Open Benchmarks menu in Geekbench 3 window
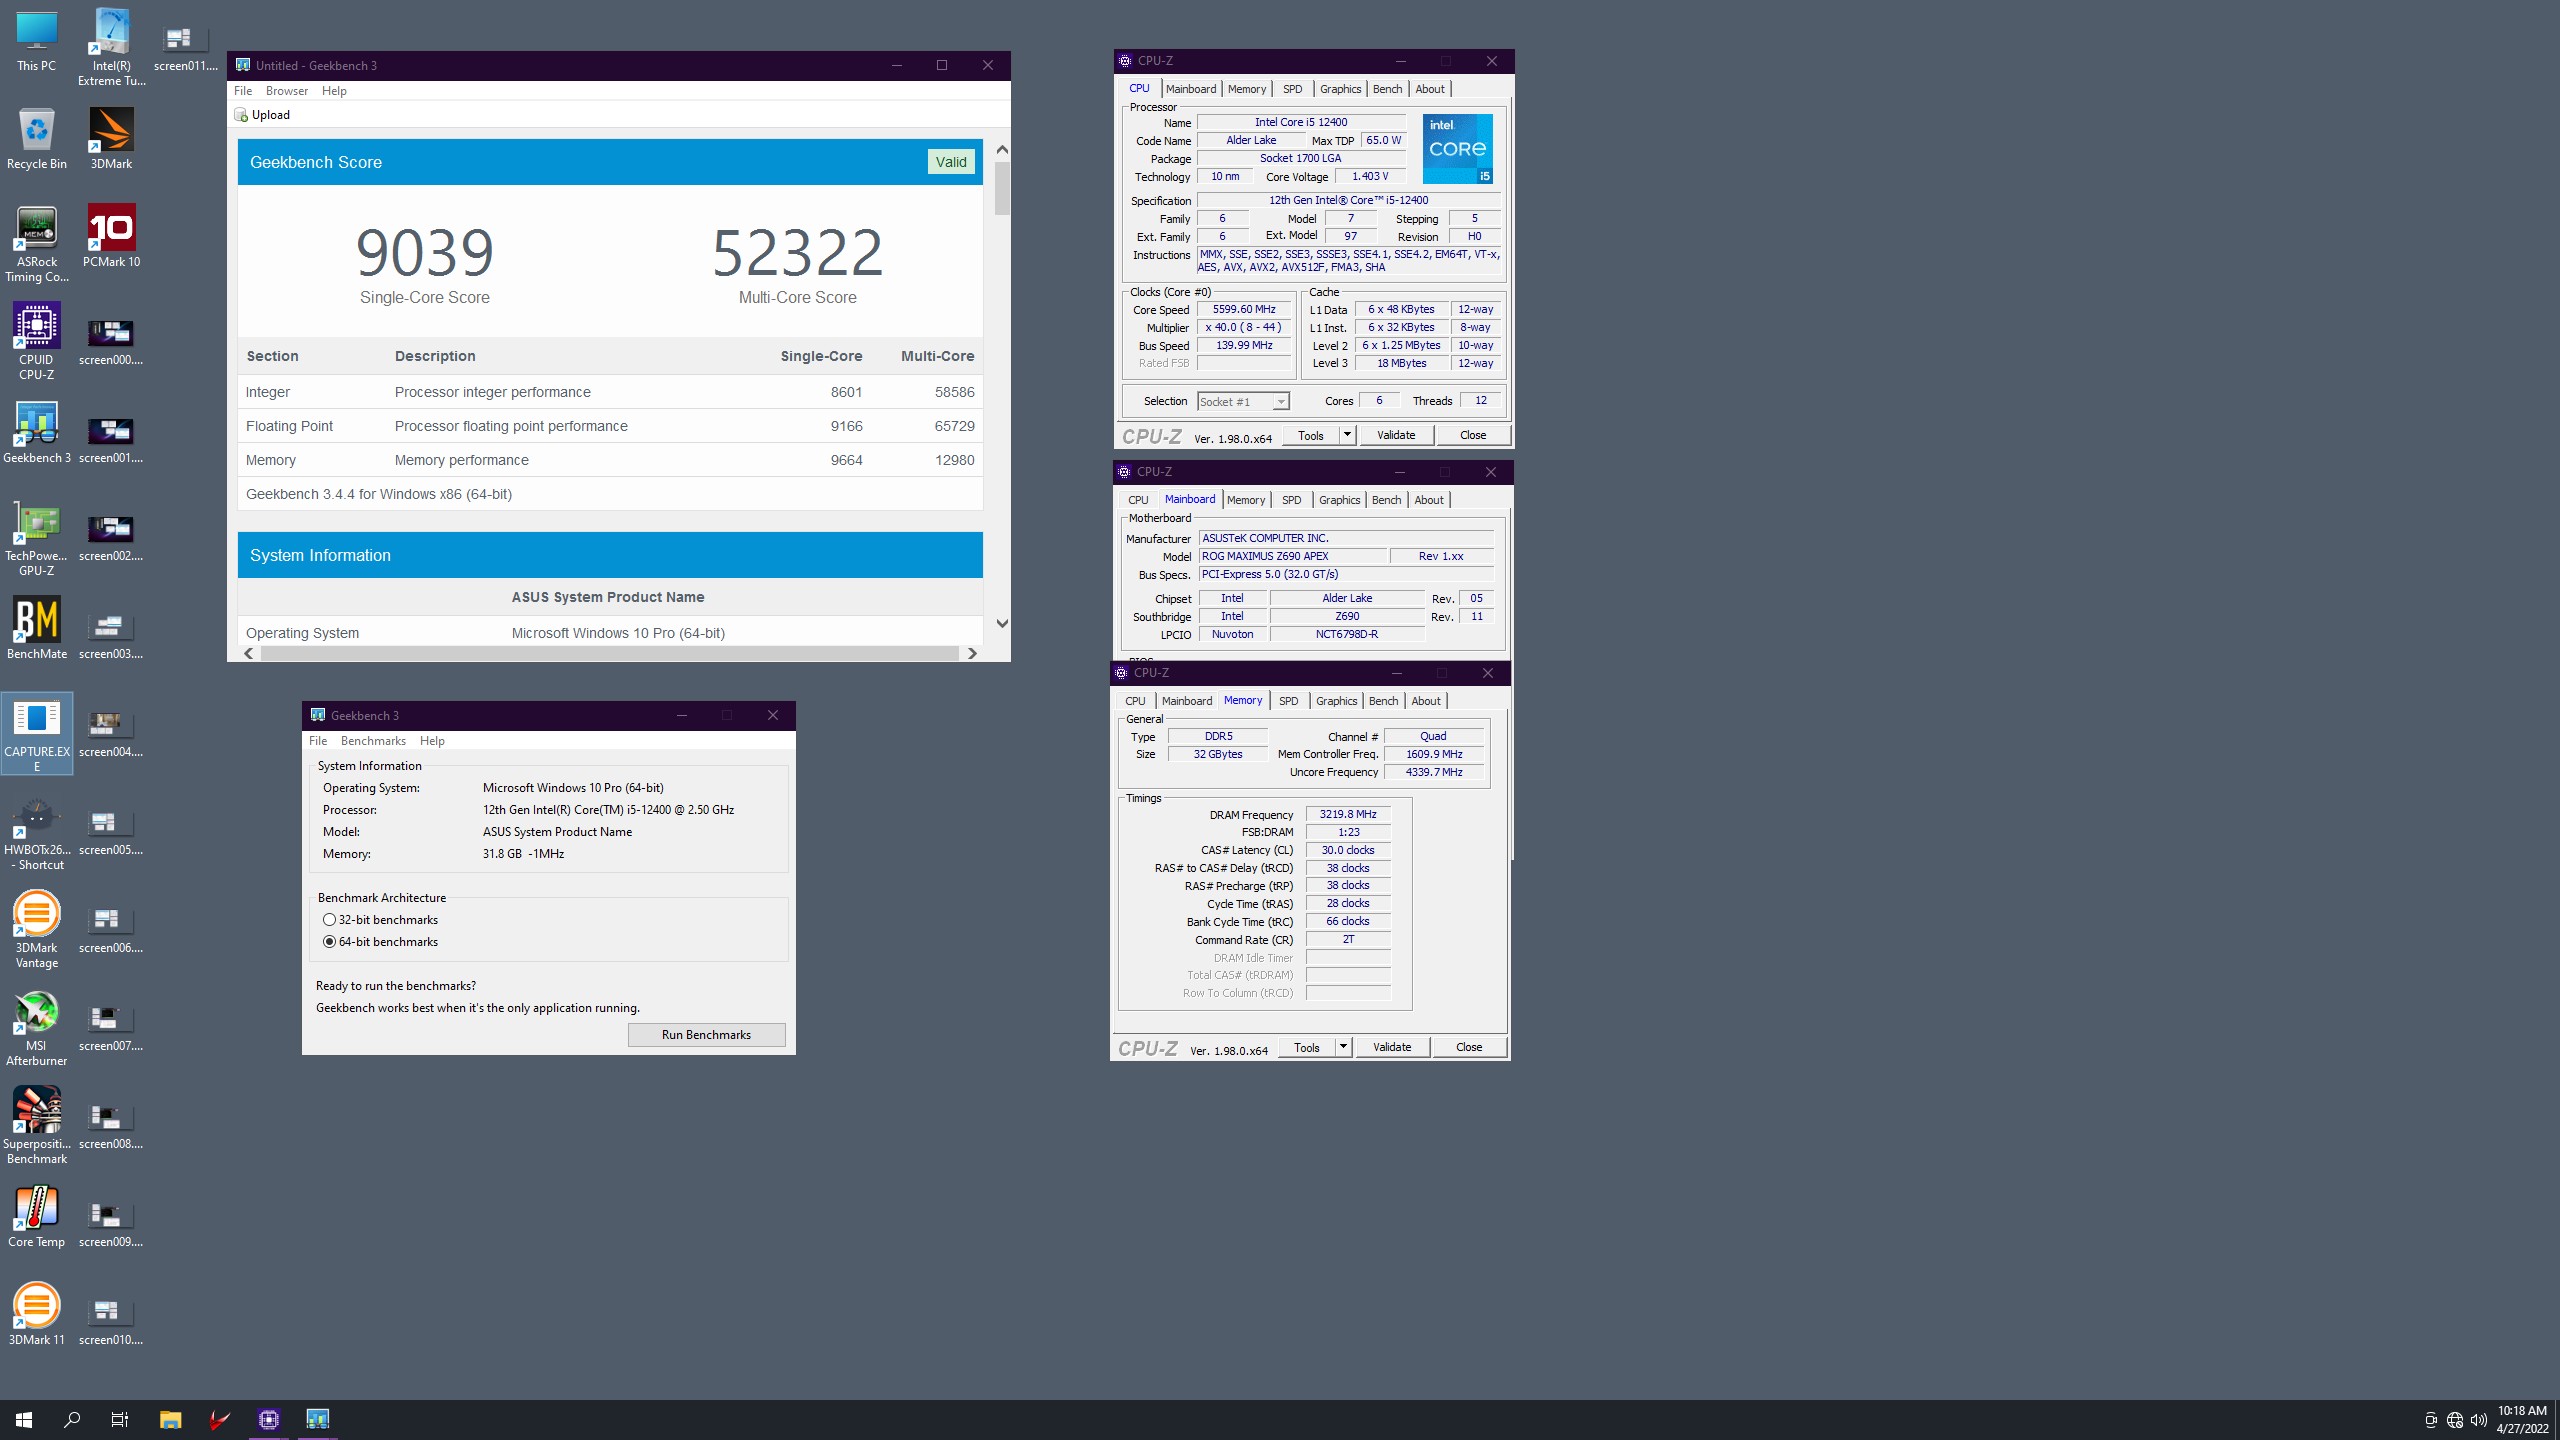This screenshot has width=2560, height=1440. pyautogui.click(x=373, y=741)
